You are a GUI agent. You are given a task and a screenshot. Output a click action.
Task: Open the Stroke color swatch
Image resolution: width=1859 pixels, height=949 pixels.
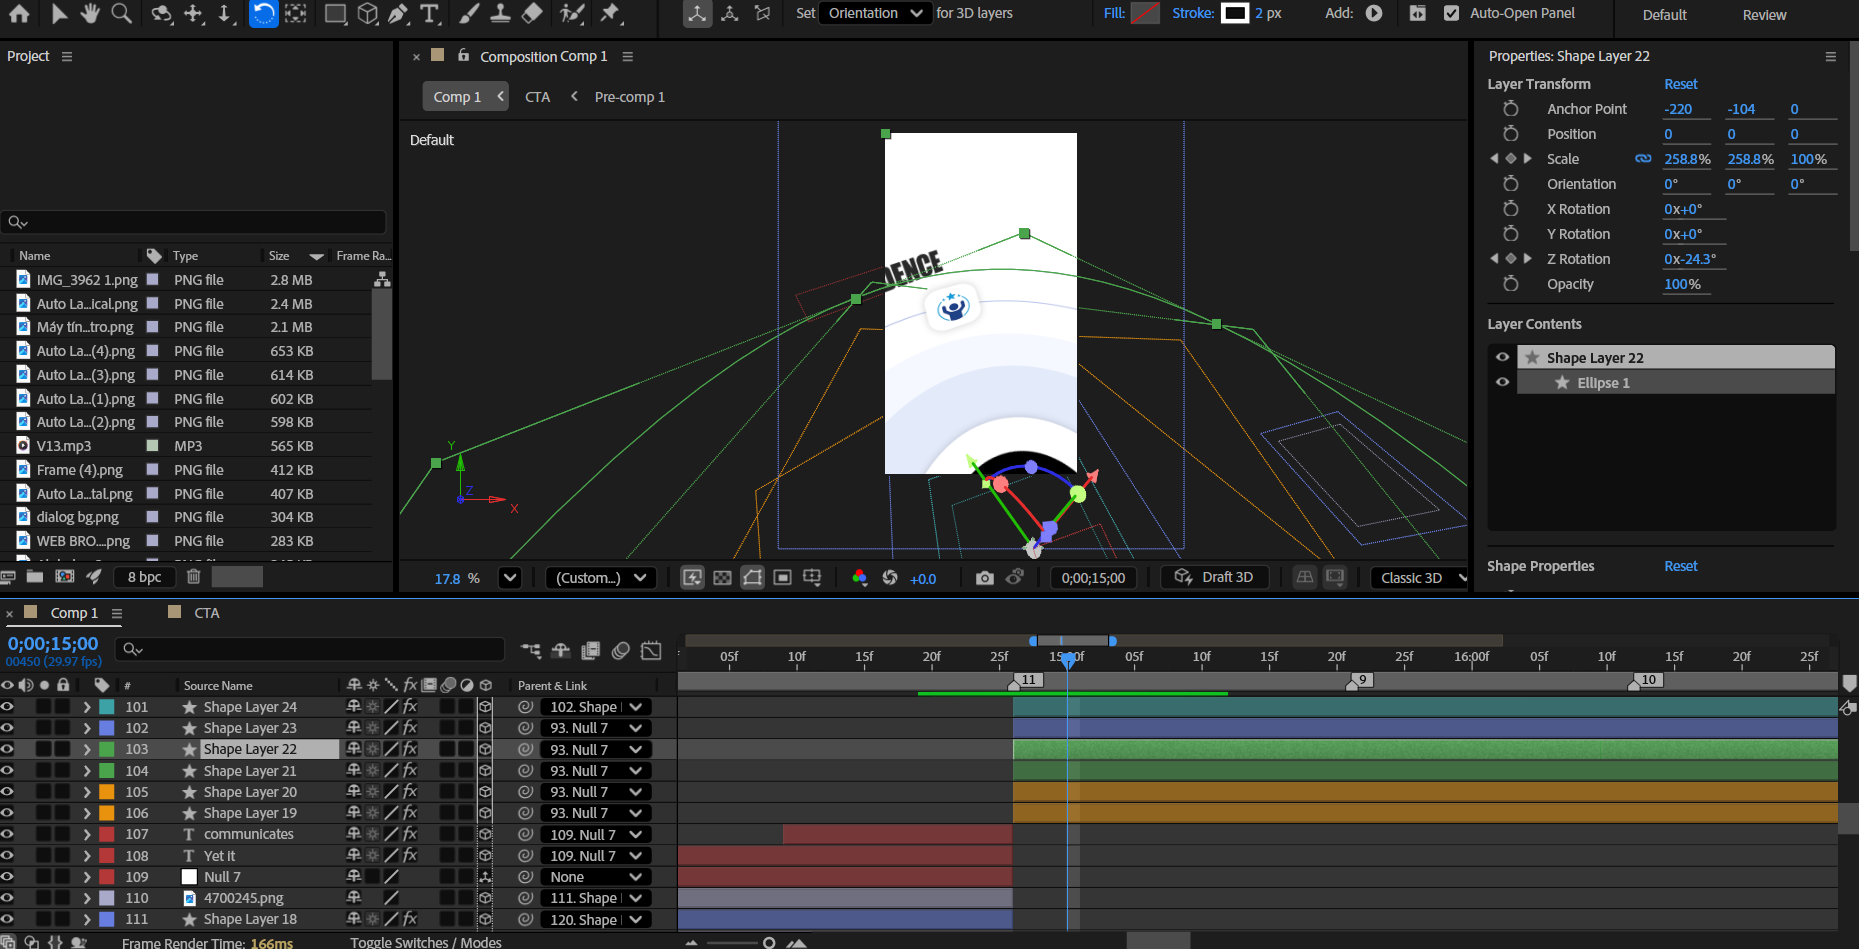tap(1235, 13)
